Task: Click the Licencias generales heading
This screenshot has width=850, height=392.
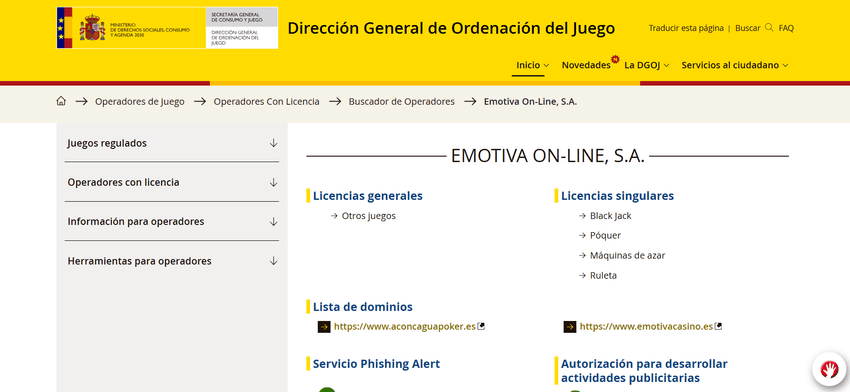Action: (x=368, y=196)
